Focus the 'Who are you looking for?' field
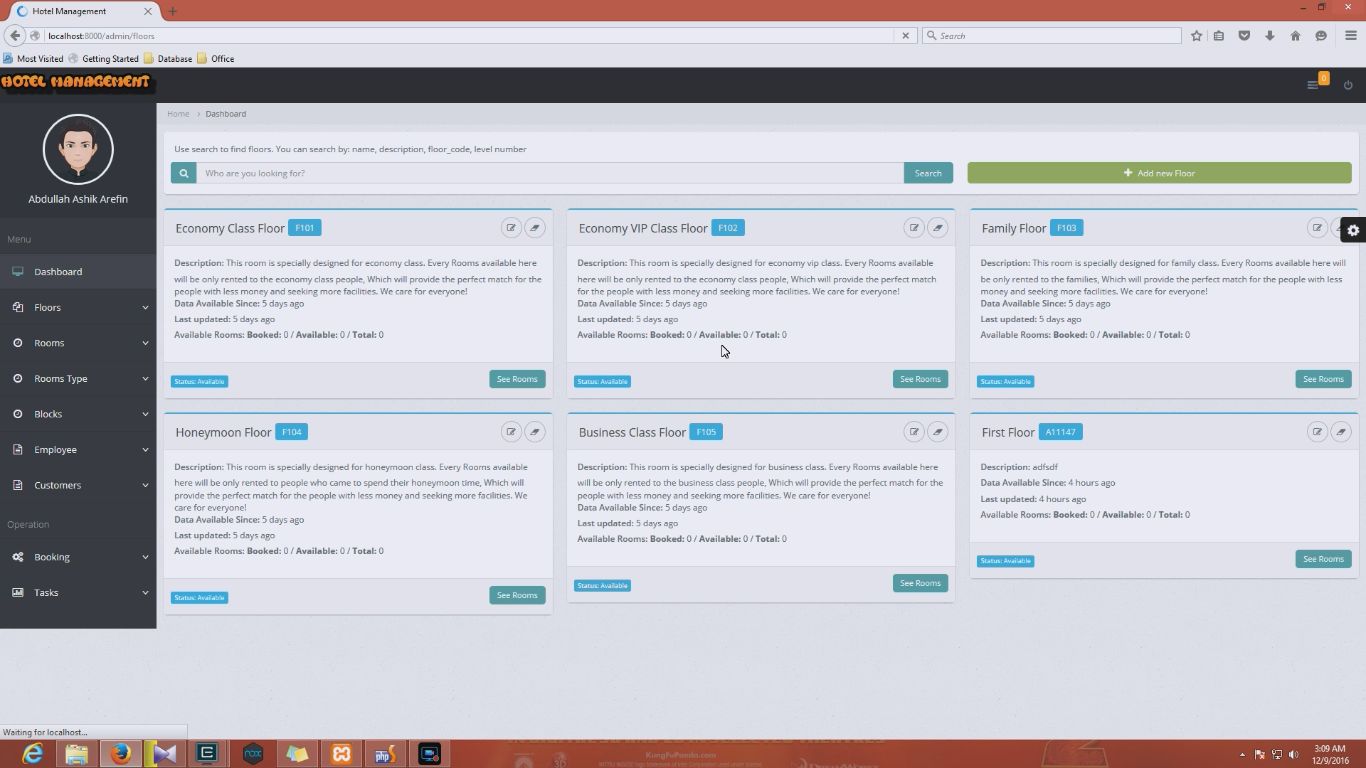Image resolution: width=1366 pixels, height=768 pixels. 549,173
